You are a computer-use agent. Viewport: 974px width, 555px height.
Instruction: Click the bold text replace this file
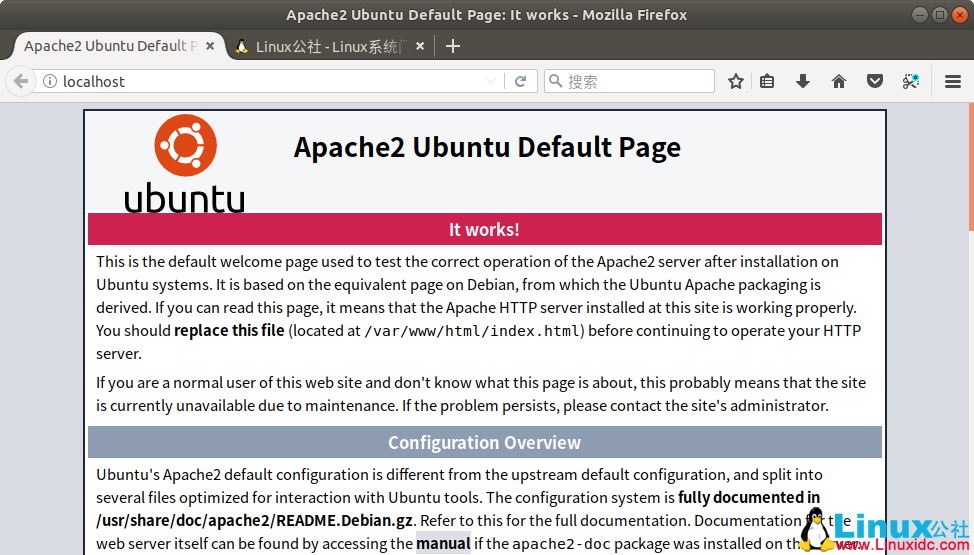point(229,330)
